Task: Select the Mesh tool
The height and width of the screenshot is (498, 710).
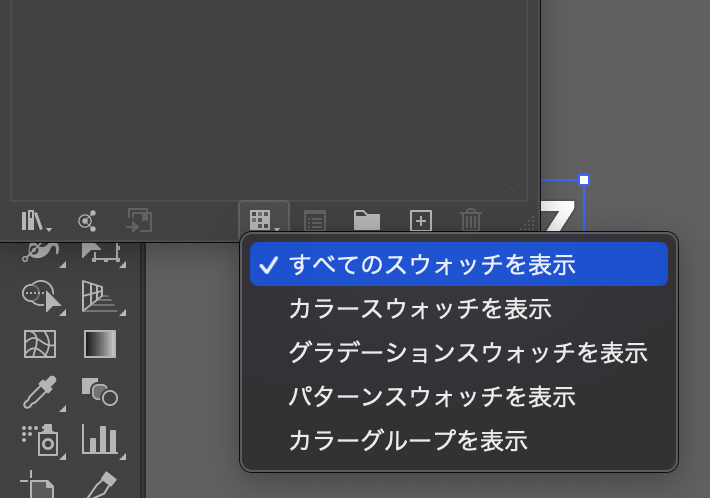Action: pyautogui.click(x=40, y=344)
